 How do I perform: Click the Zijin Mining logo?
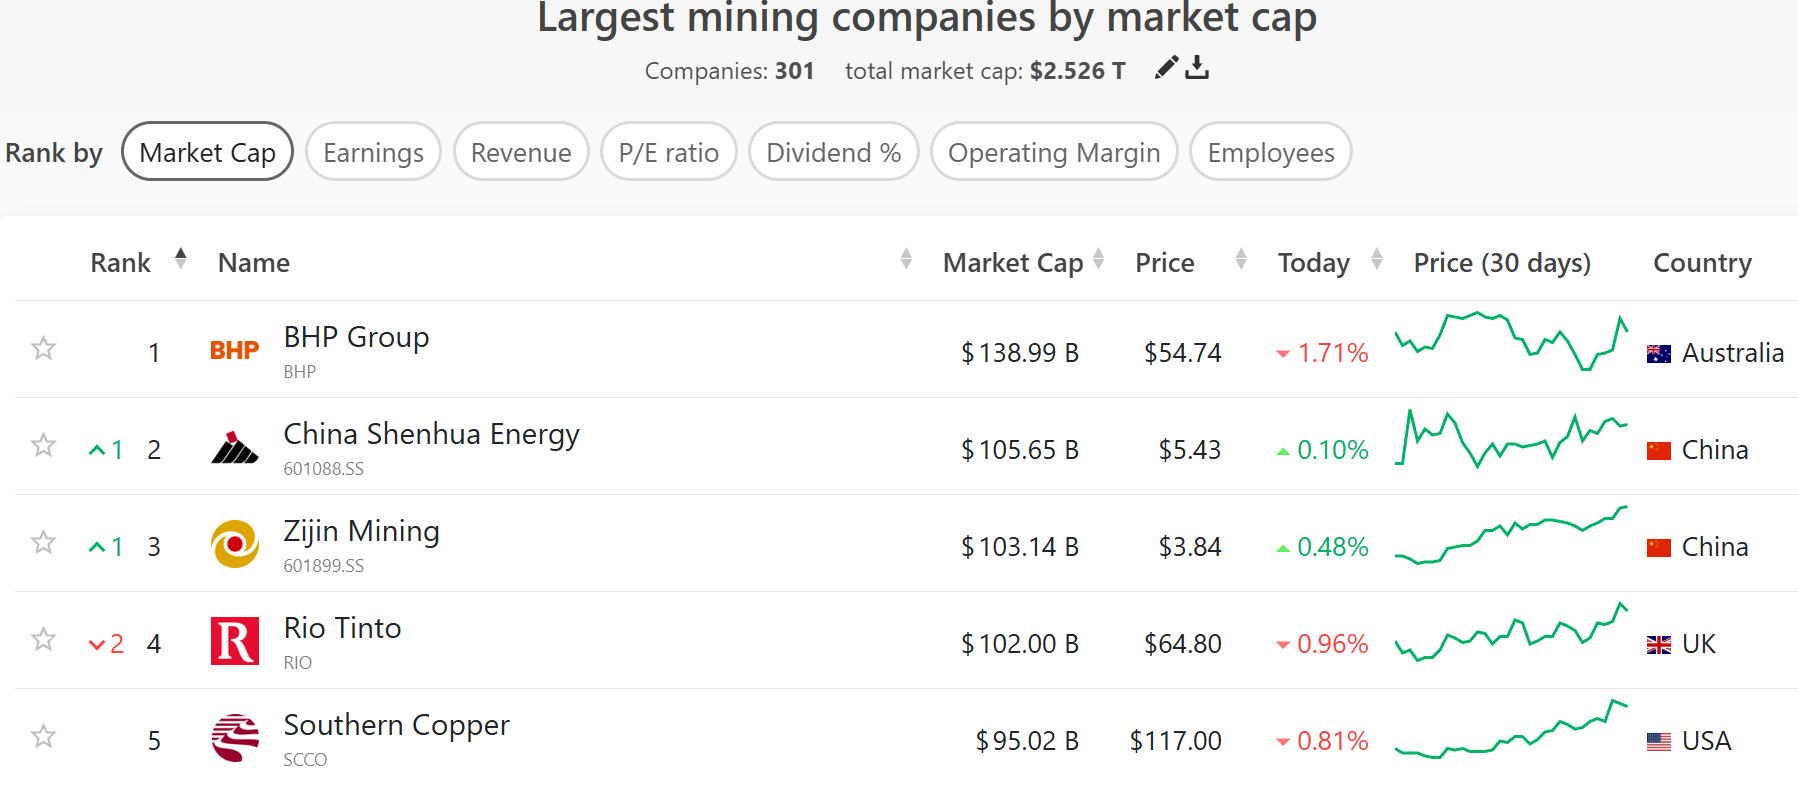[x=235, y=544]
